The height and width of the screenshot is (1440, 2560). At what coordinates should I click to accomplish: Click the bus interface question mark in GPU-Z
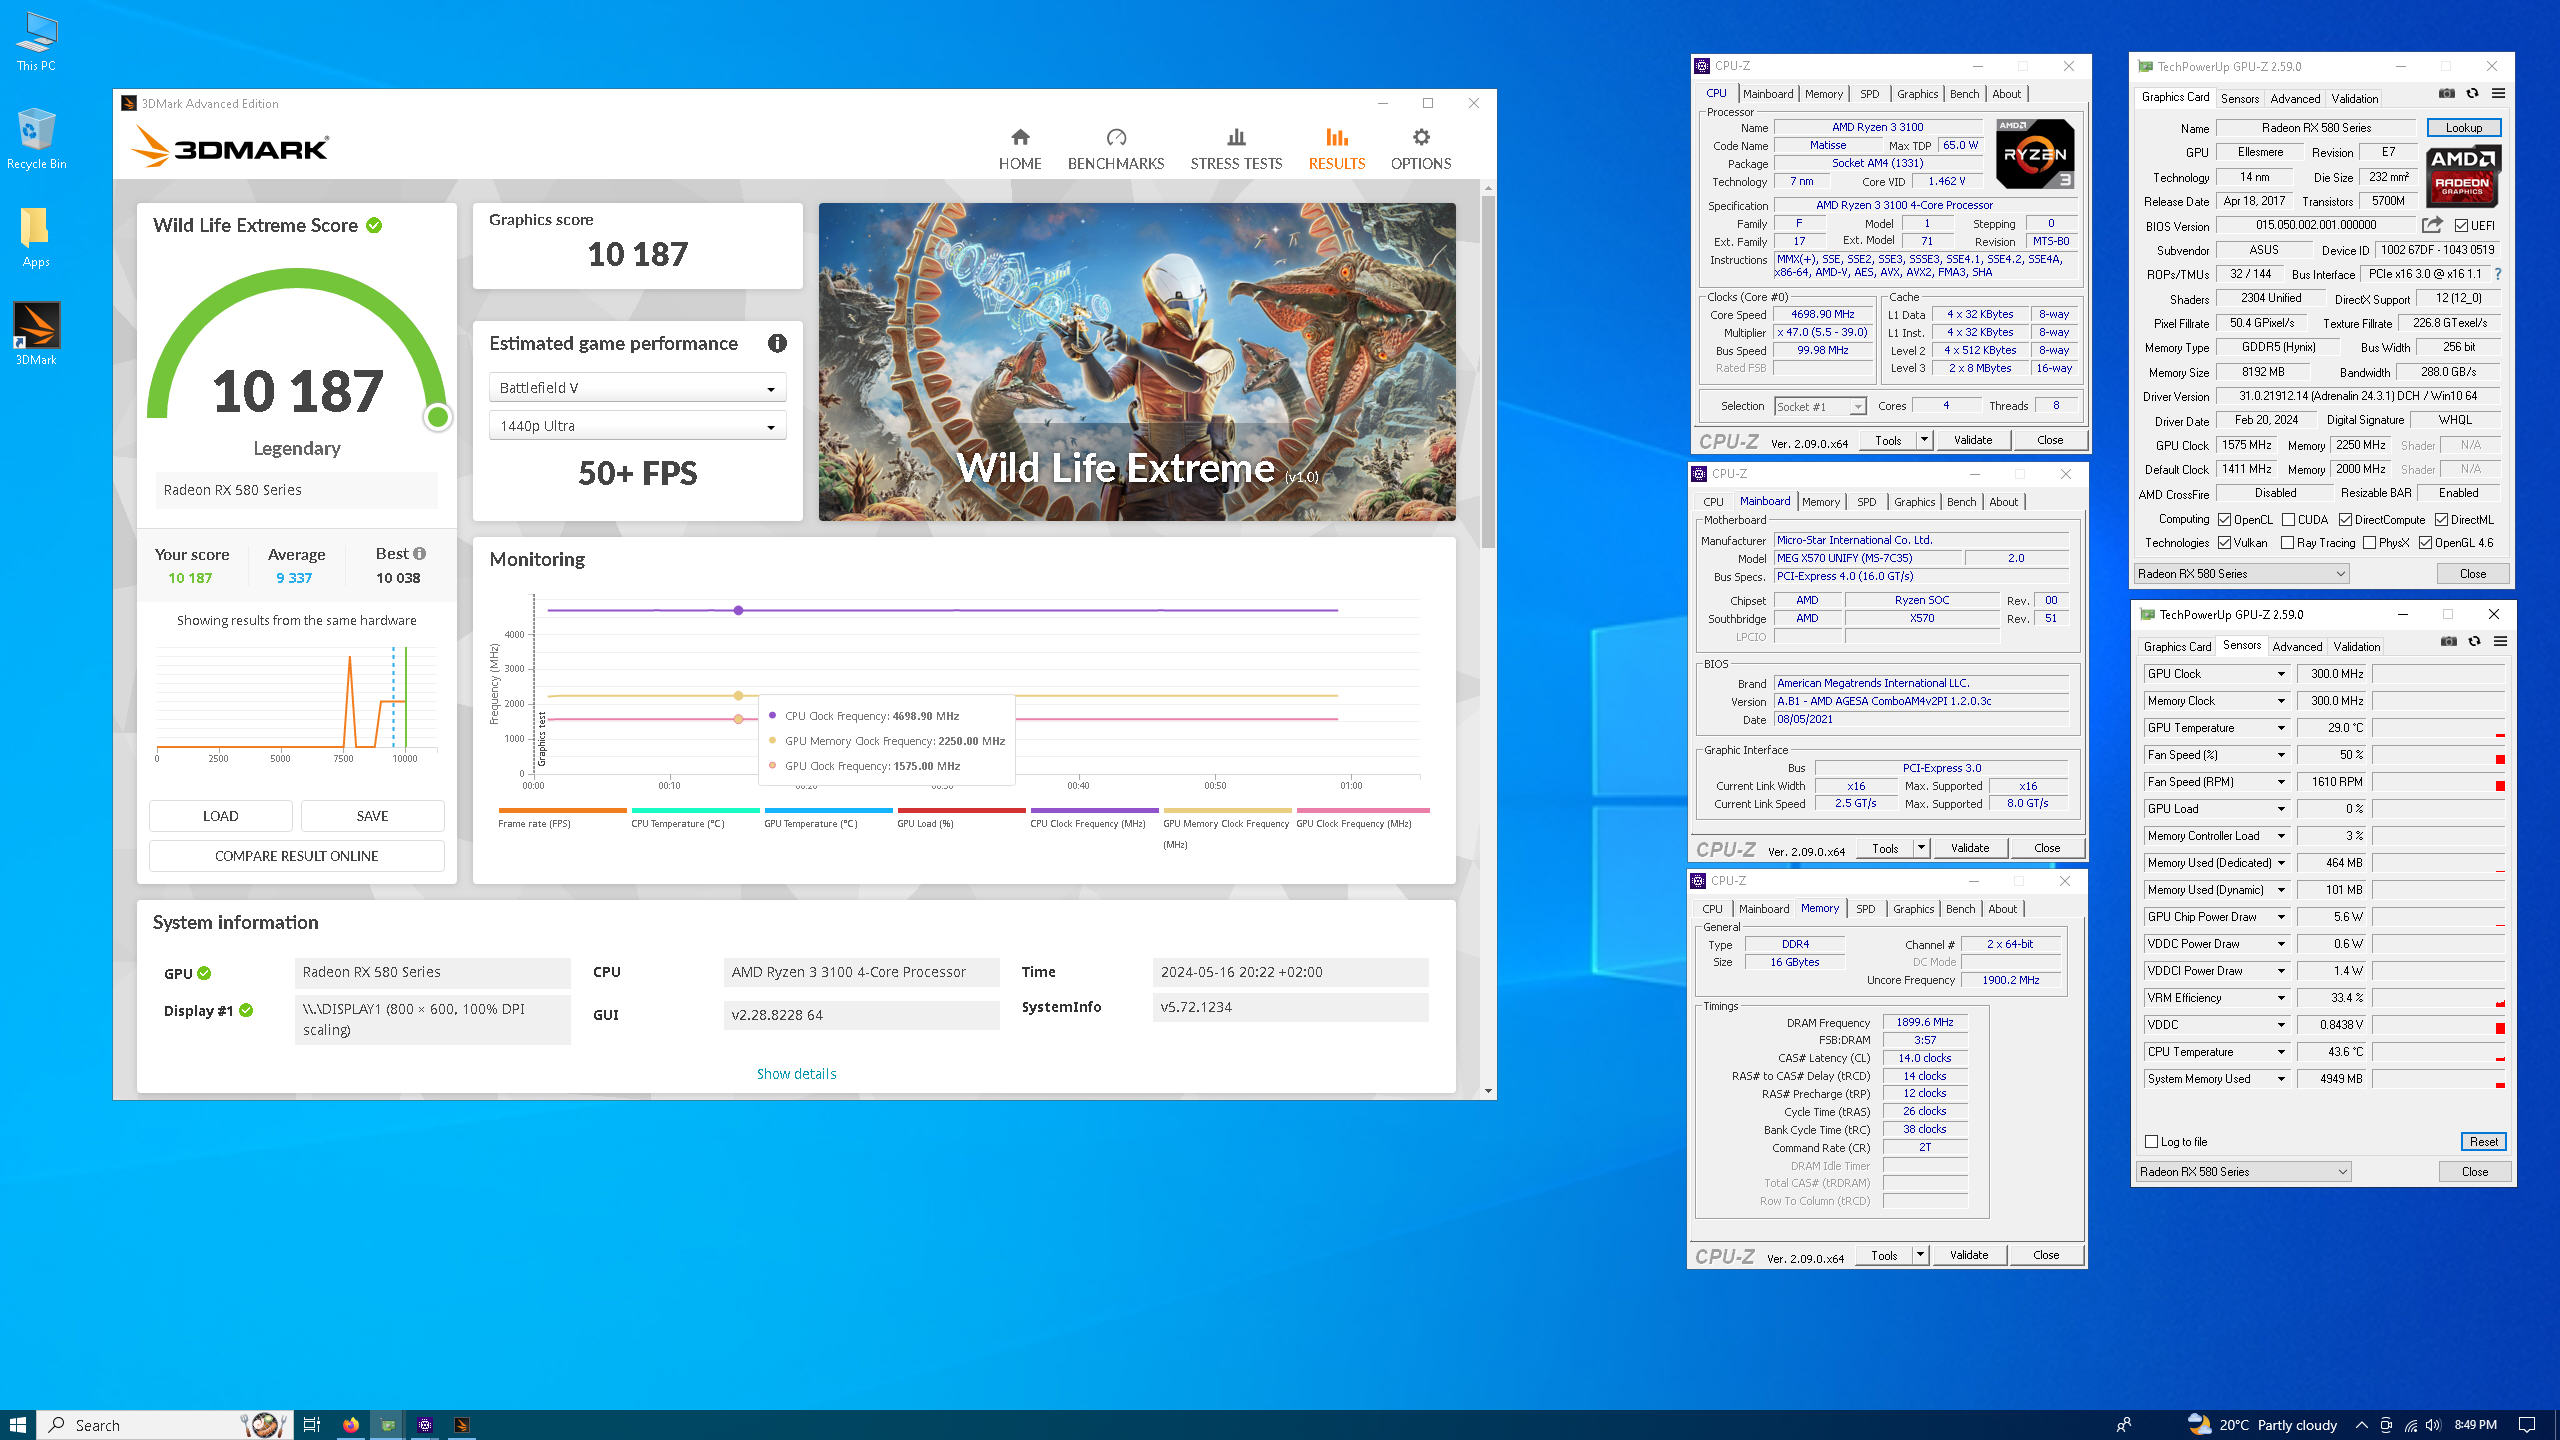click(2498, 274)
